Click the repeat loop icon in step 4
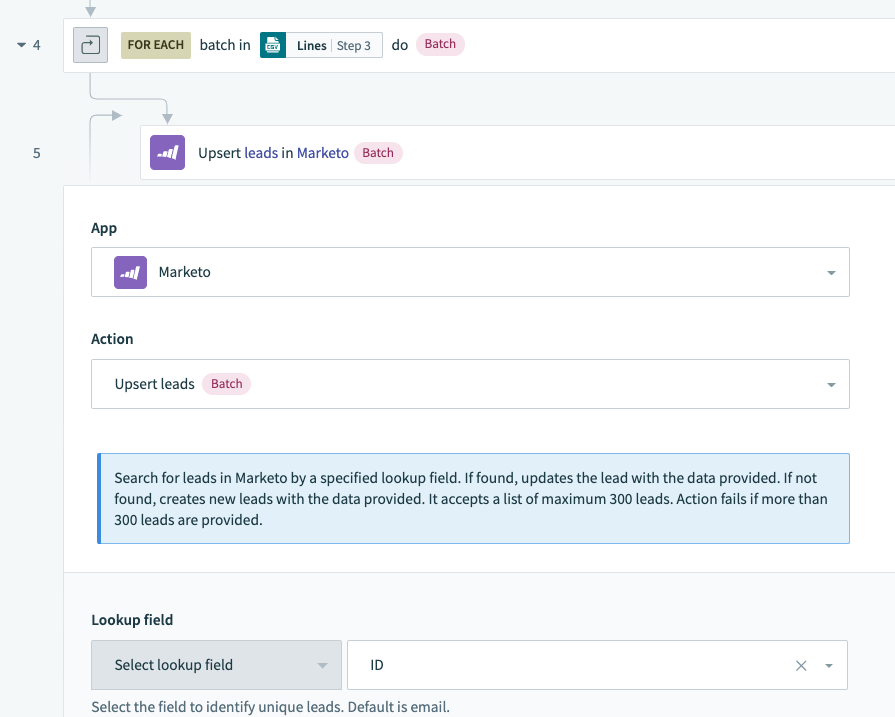This screenshot has width=895, height=717. (x=90, y=45)
